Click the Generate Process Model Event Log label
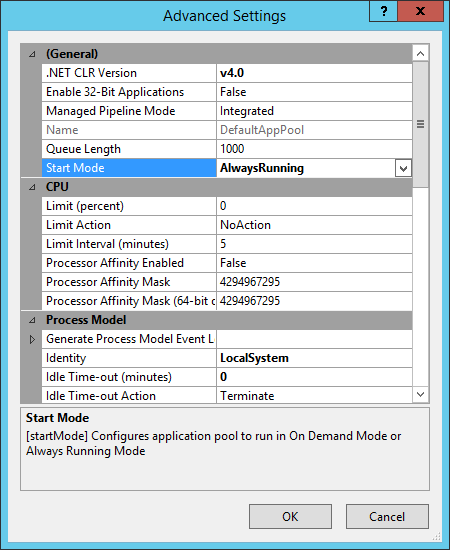The image size is (450, 550). click(129, 339)
